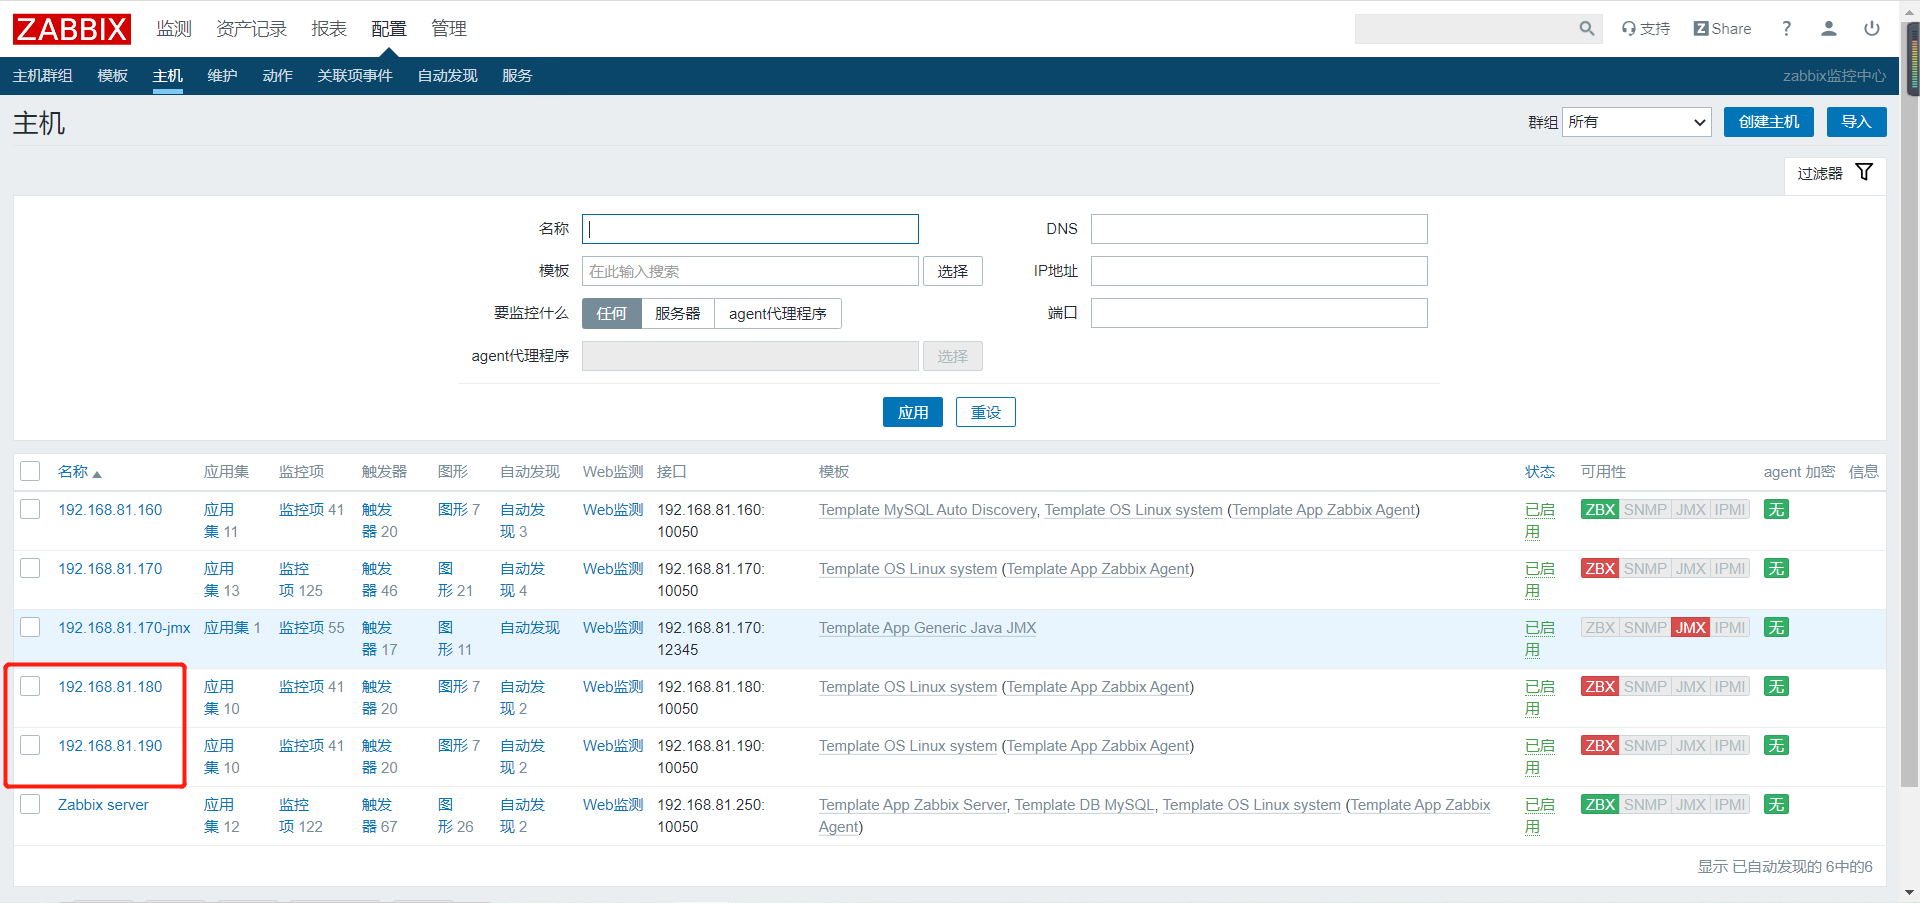This screenshot has height=903, width=1920.
Task: Click ZBX availability badge for 192.168.81.160
Action: (1600, 510)
